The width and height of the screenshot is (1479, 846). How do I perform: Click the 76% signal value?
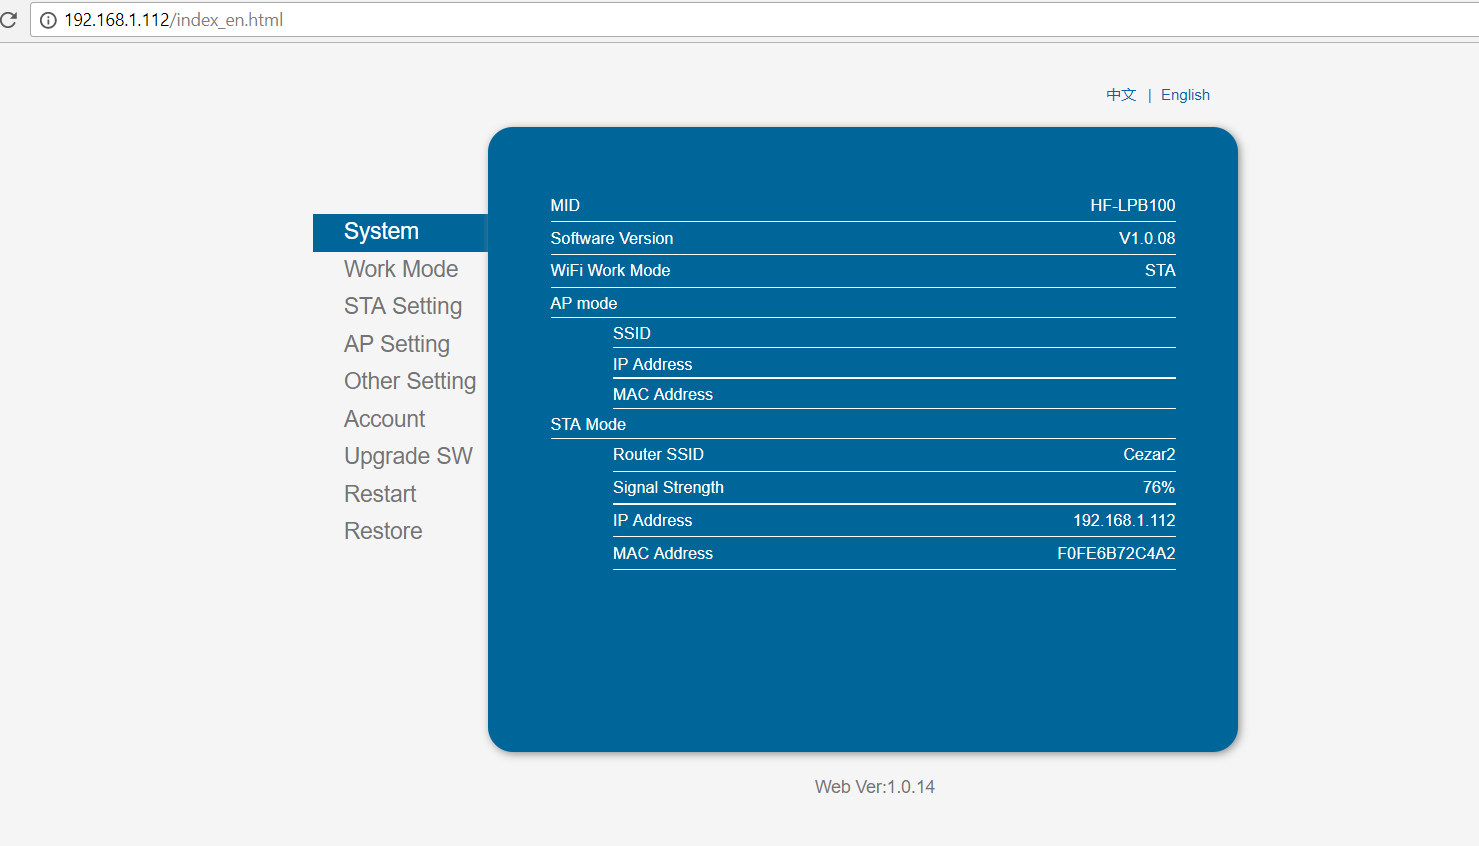coord(1159,487)
